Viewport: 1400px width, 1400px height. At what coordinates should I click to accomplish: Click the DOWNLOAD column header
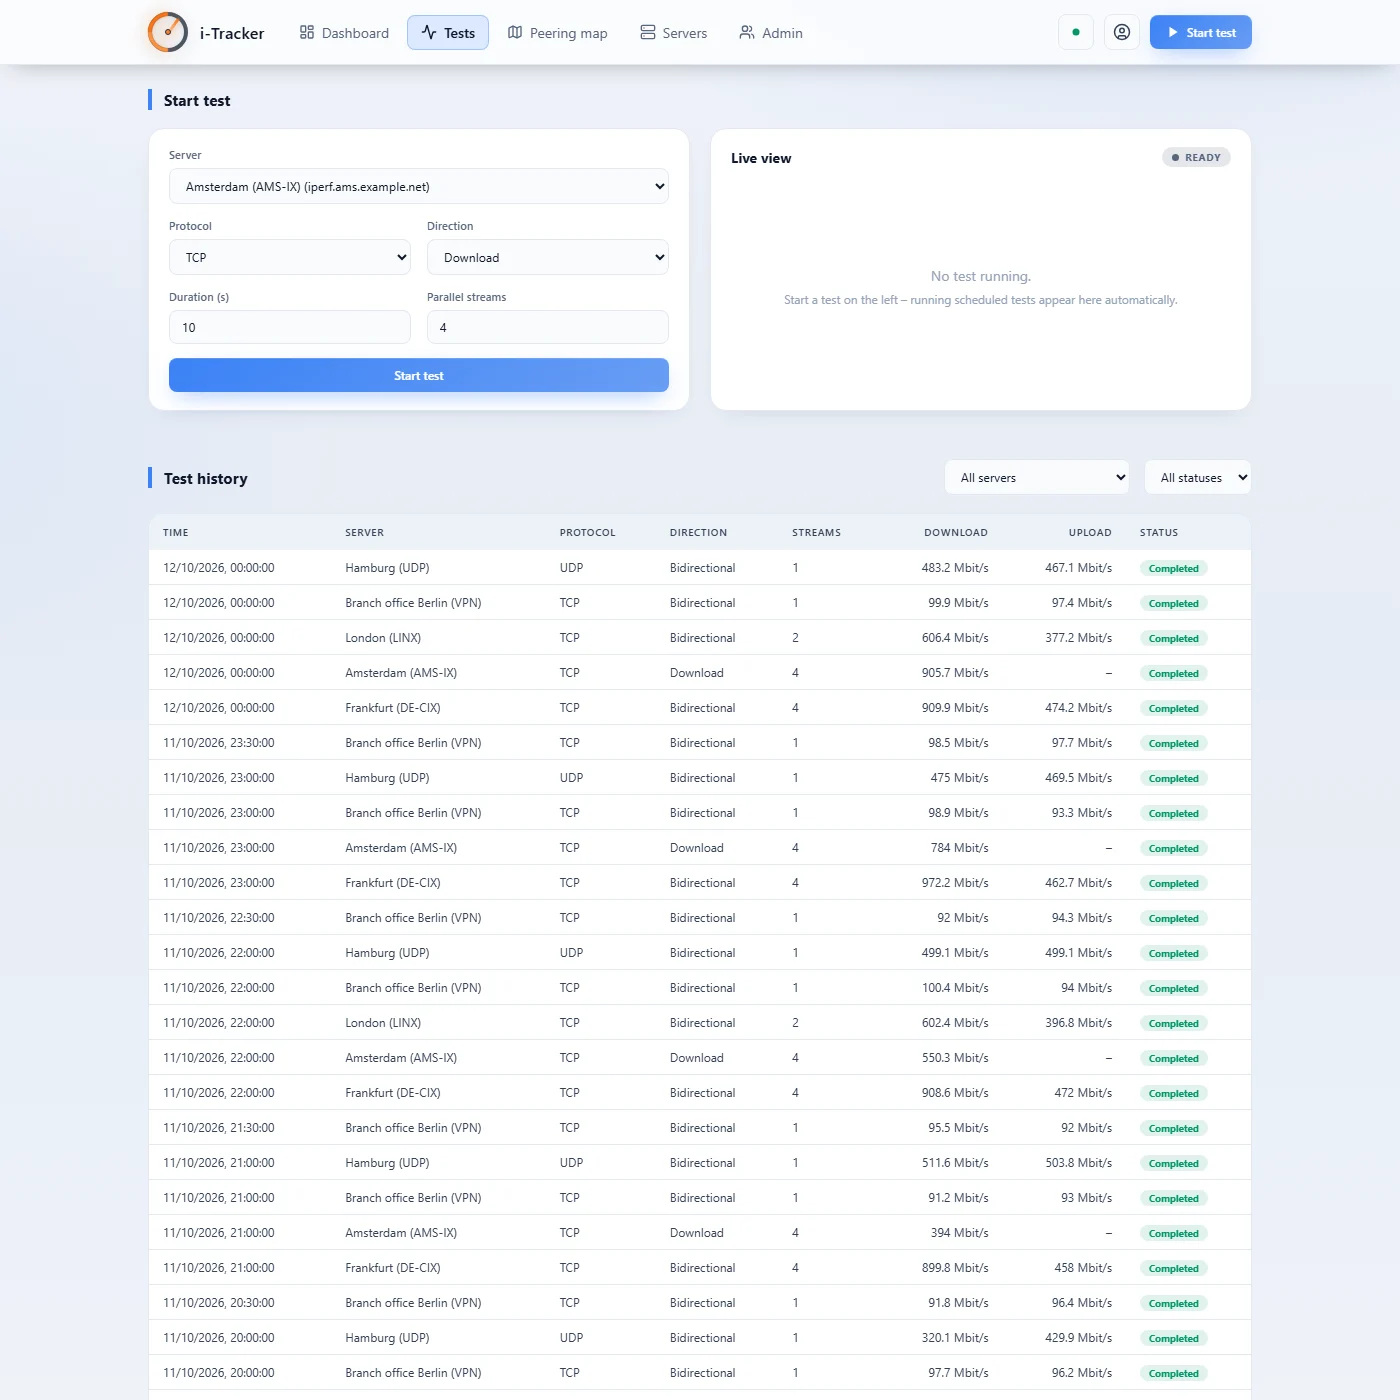tap(956, 532)
